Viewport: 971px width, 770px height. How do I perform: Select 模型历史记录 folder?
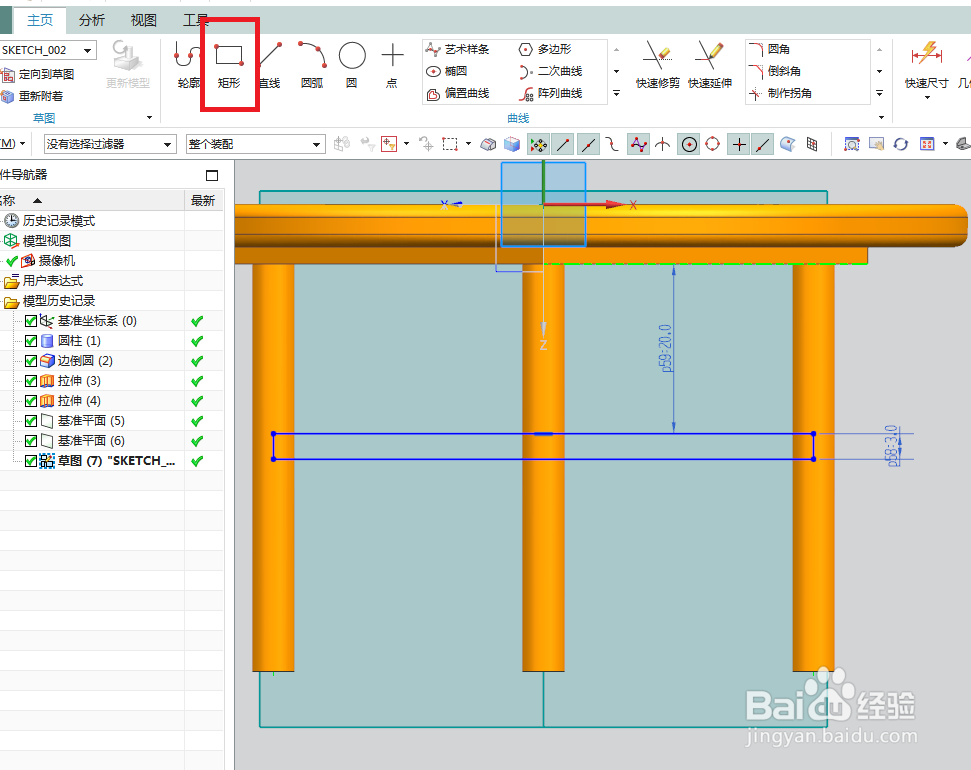(x=59, y=301)
